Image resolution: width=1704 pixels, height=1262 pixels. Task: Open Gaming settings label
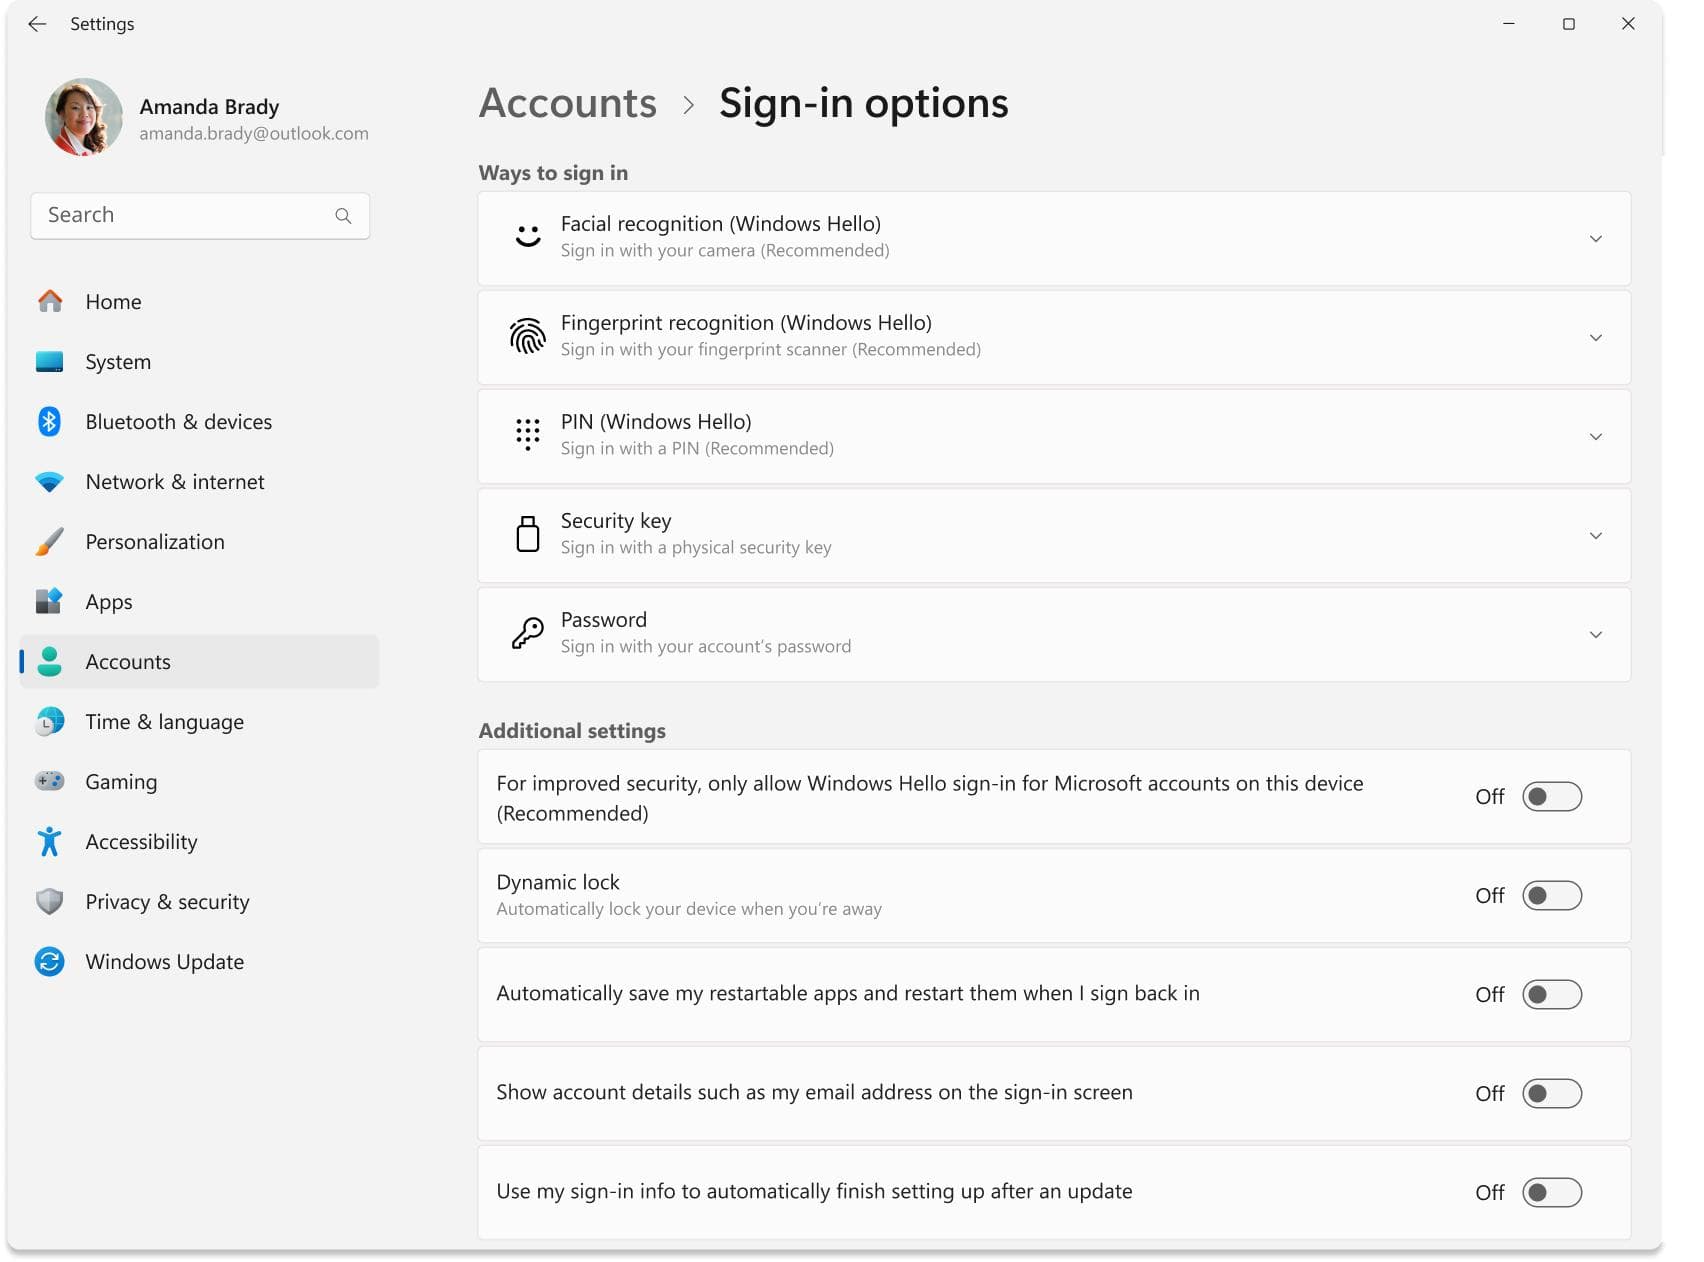click(x=121, y=782)
